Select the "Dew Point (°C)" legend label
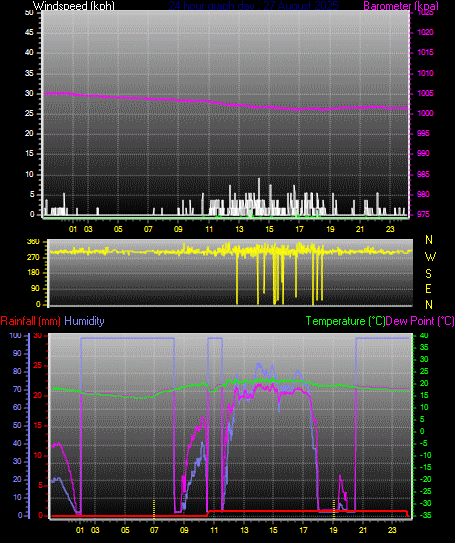This screenshot has width=455, height=543. point(420,321)
